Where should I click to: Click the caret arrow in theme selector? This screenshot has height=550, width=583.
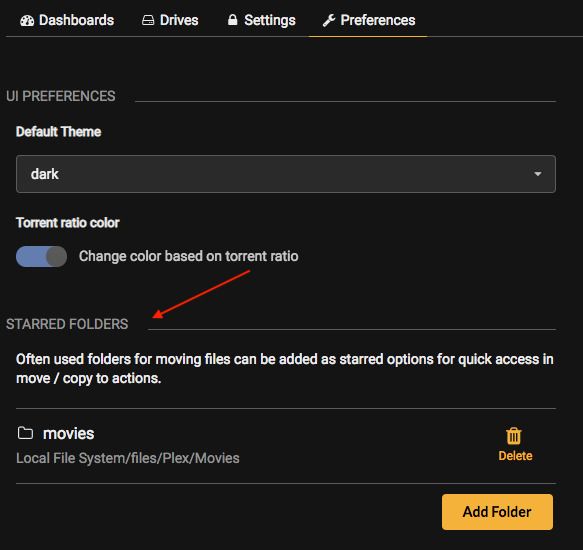[538, 174]
